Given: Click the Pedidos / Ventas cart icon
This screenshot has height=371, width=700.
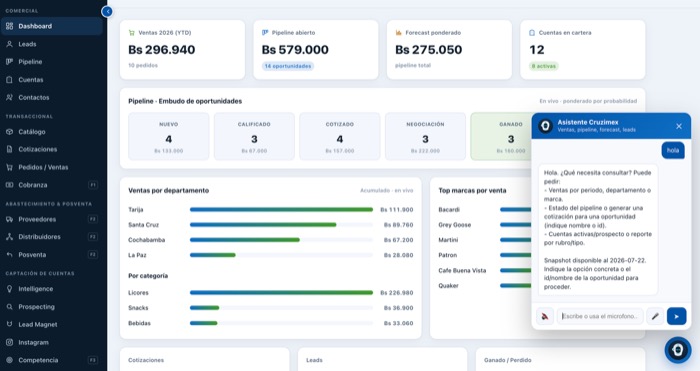Looking at the screenshot, I should click(x=9, y=167).
